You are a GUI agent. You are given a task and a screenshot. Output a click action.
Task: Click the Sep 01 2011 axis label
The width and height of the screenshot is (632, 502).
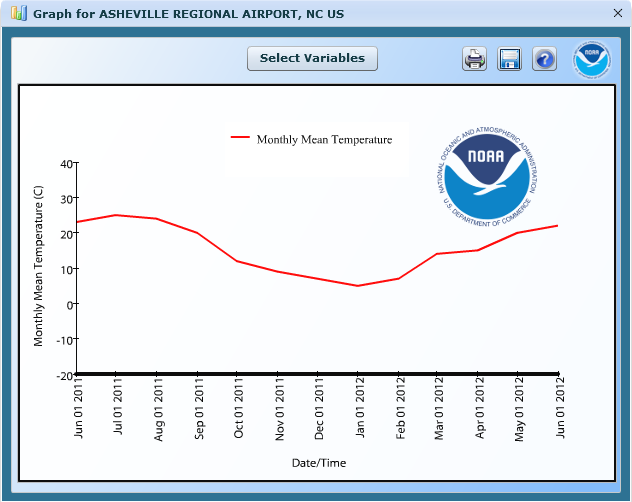[x=199, y=408]
